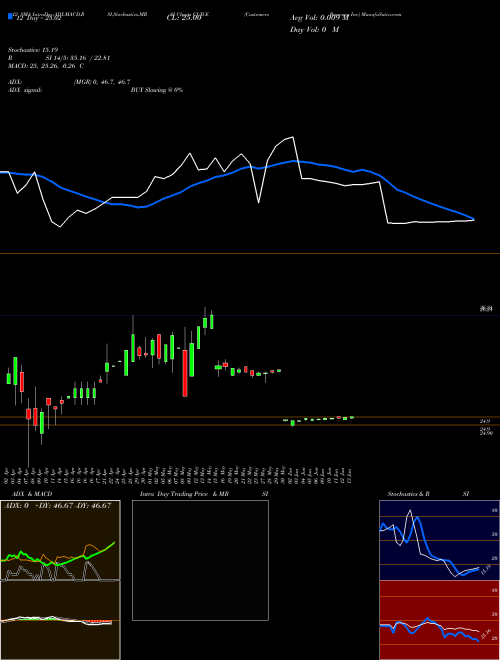The height and width of the screenshot is (660, 500).
Task: Click the 'Intra Day Trading Price & MR' heading
Action: [184, 494]
